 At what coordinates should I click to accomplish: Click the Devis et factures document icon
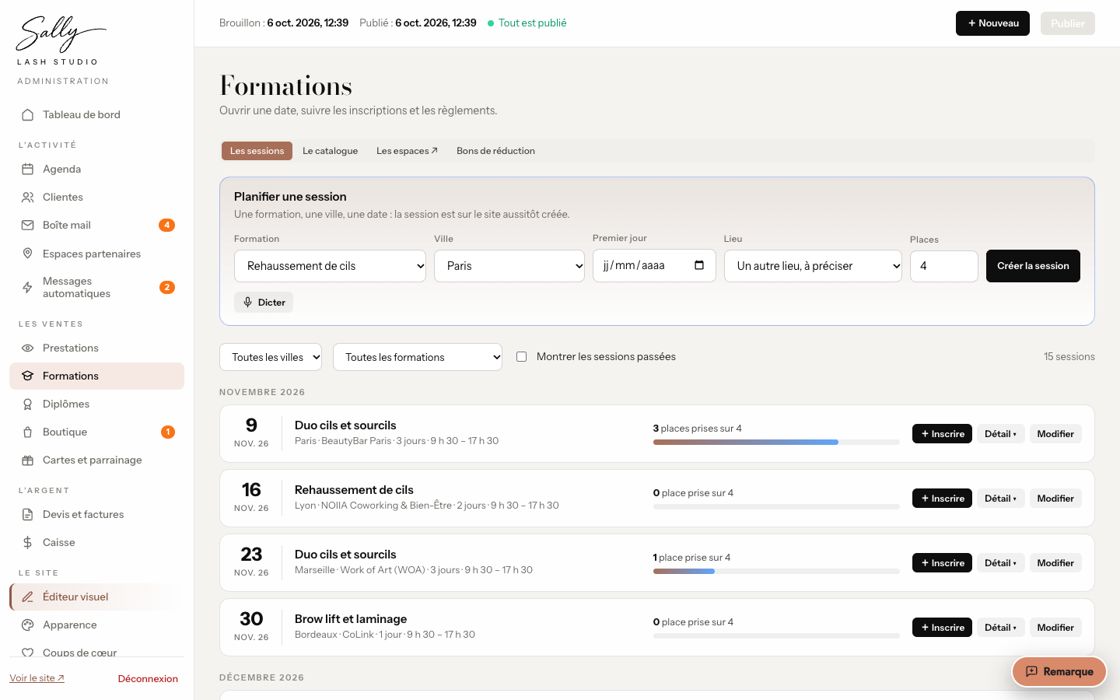(x=27, y=514)
